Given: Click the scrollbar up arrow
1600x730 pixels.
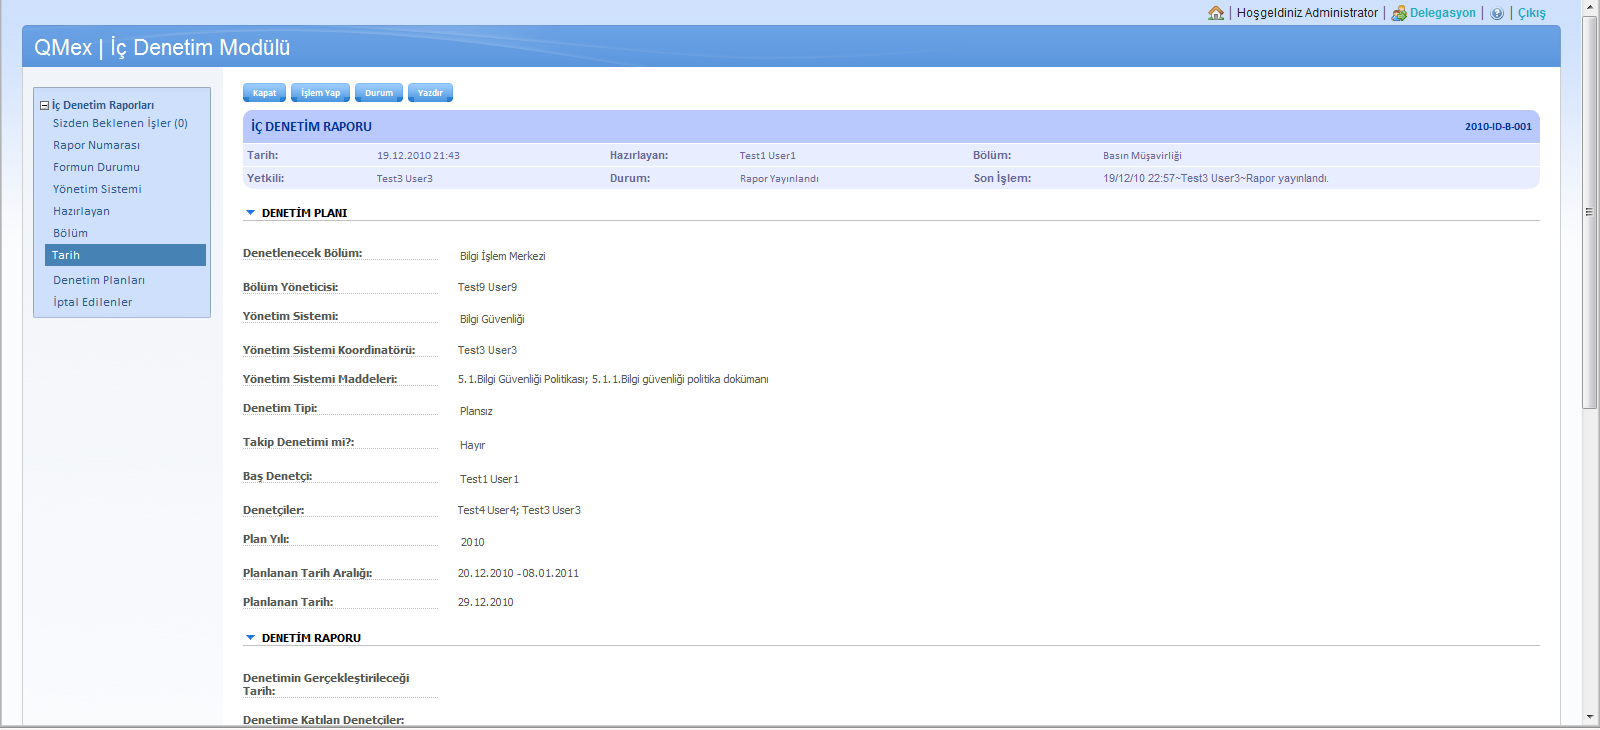Looking at the screenshot, I should coord(1589,7).
